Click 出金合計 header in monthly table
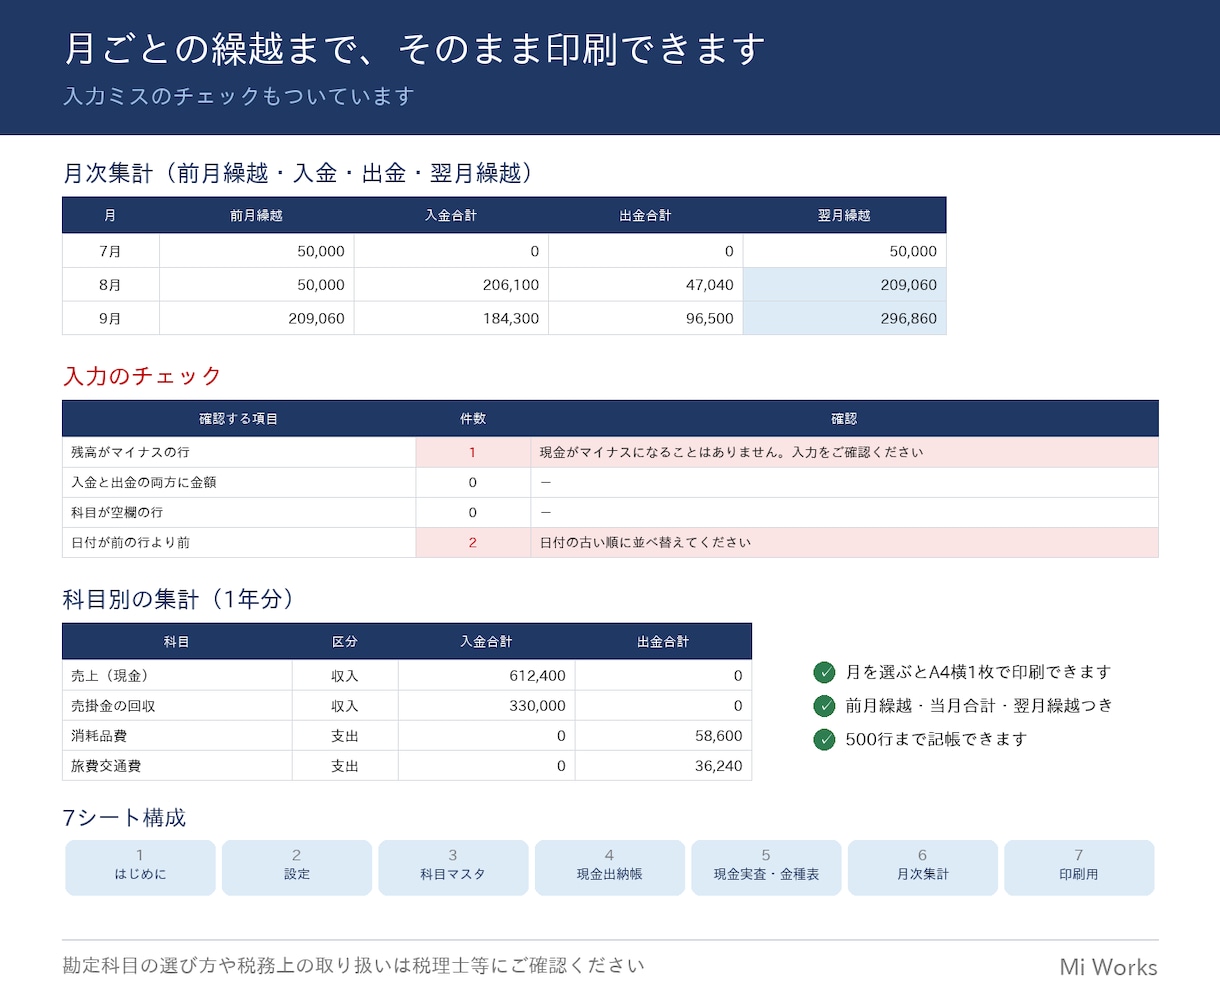Screen dimensions: 1220x1008 646,216
